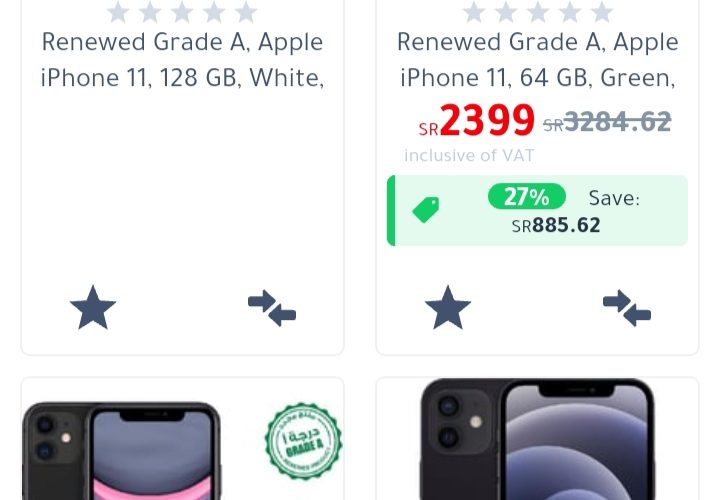This screenshot has width=719, height=500.
Task: Click the red SR2399 price
Action: (x=476, y=121)
